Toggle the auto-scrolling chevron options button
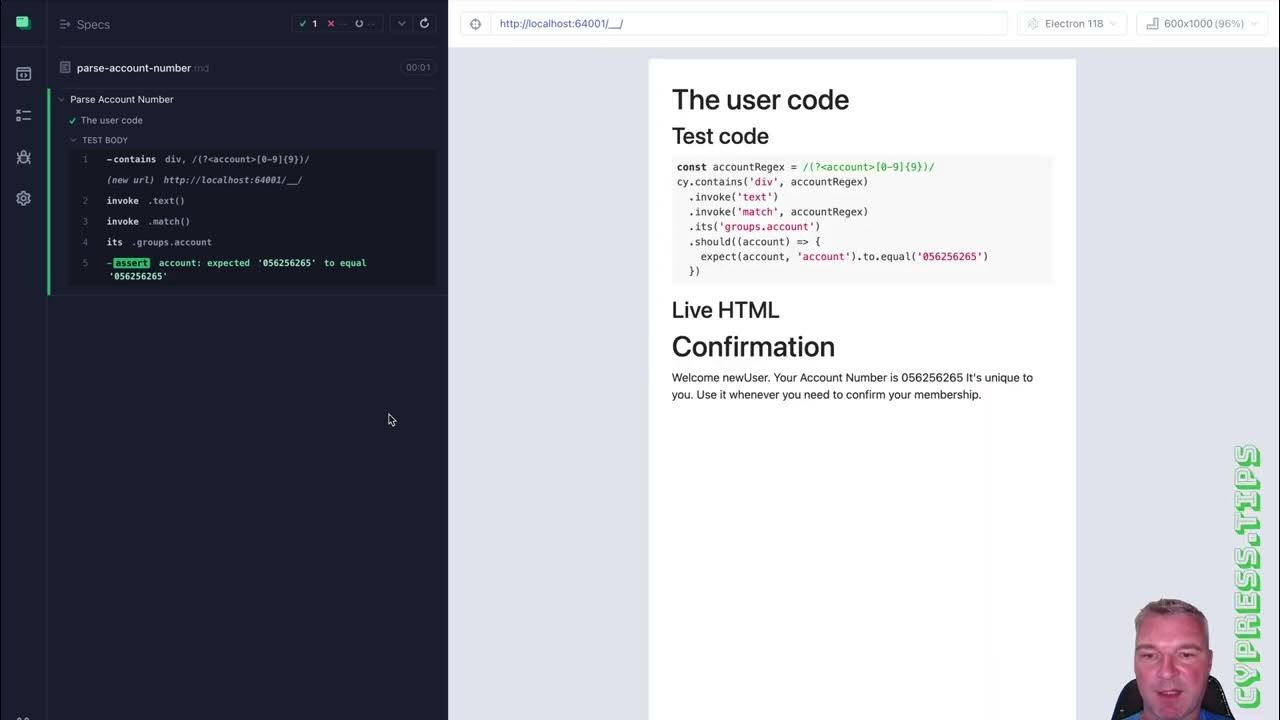This screenshot has width=1280, height=720. 401,24
